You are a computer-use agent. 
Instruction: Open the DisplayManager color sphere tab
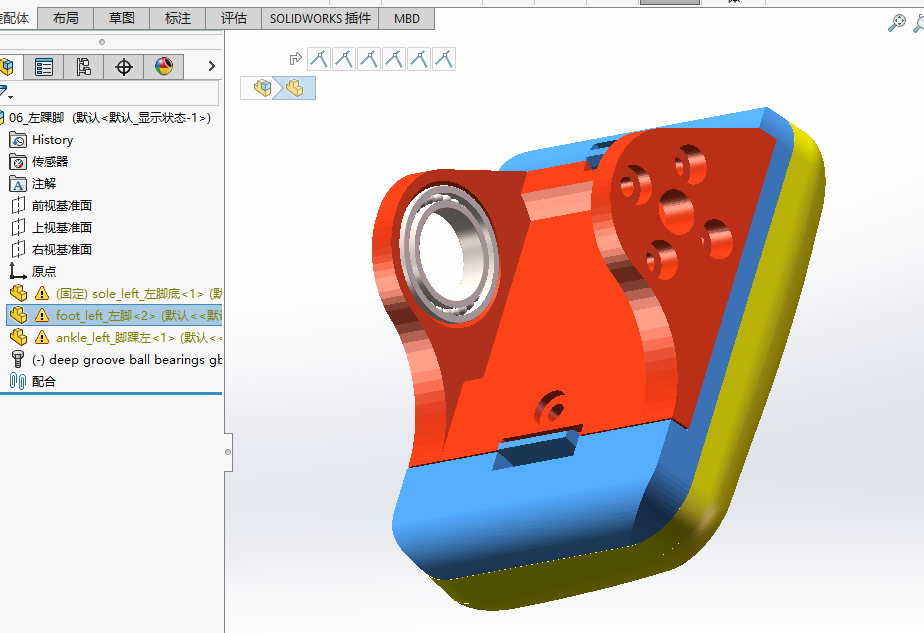163,67
